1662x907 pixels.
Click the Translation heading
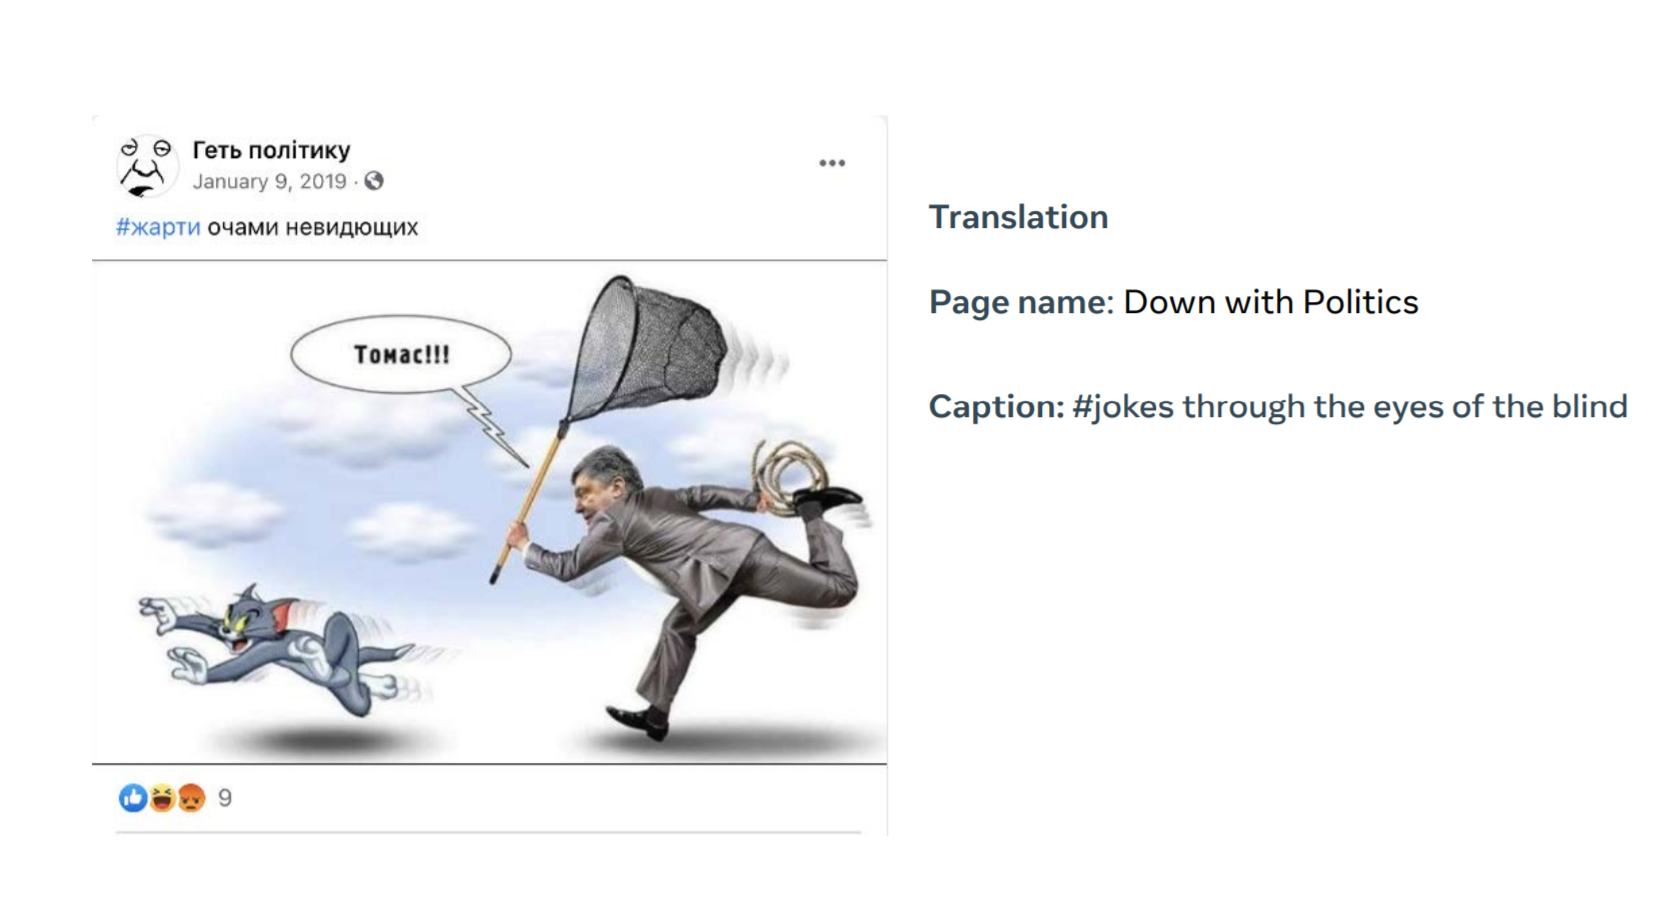(1018, 217)
